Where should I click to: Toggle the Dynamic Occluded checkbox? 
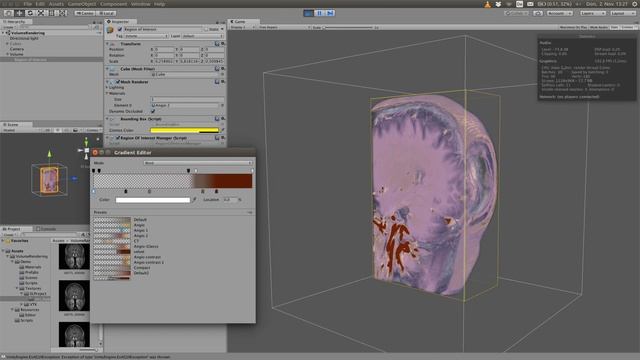(153, 111)
